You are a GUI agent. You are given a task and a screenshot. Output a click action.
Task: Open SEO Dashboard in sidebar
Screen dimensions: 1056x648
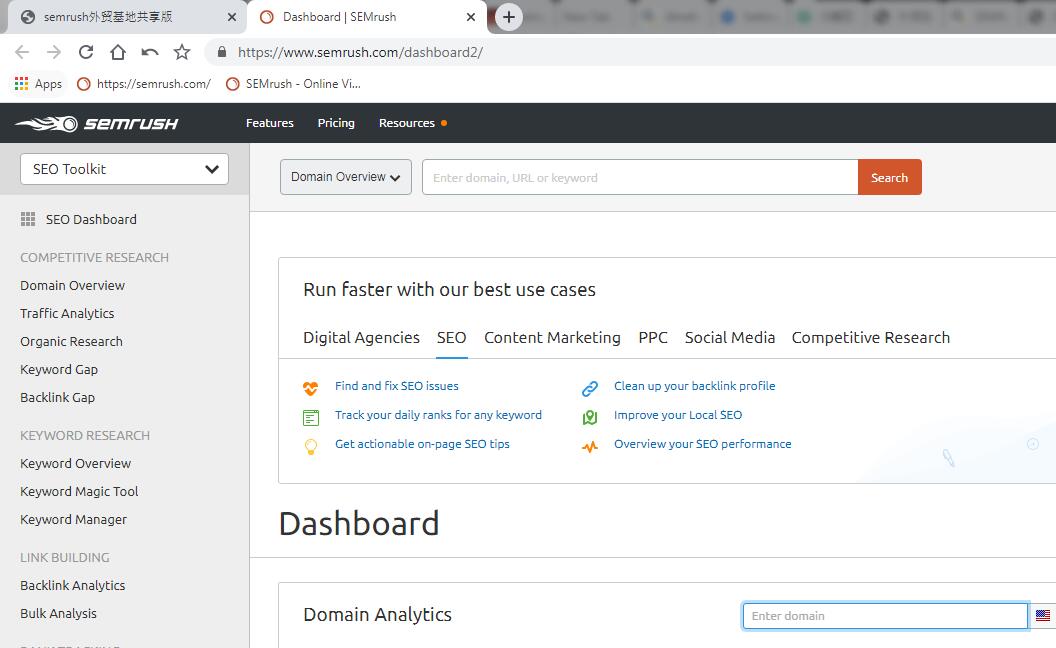(x=91, y=220)
